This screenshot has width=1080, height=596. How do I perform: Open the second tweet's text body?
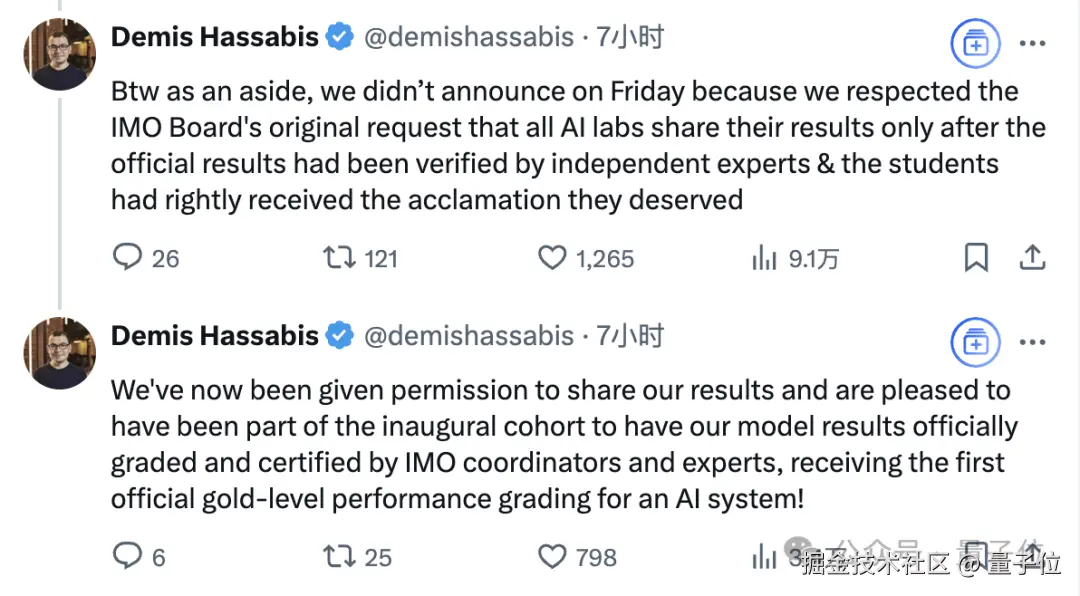click(564, 444)
